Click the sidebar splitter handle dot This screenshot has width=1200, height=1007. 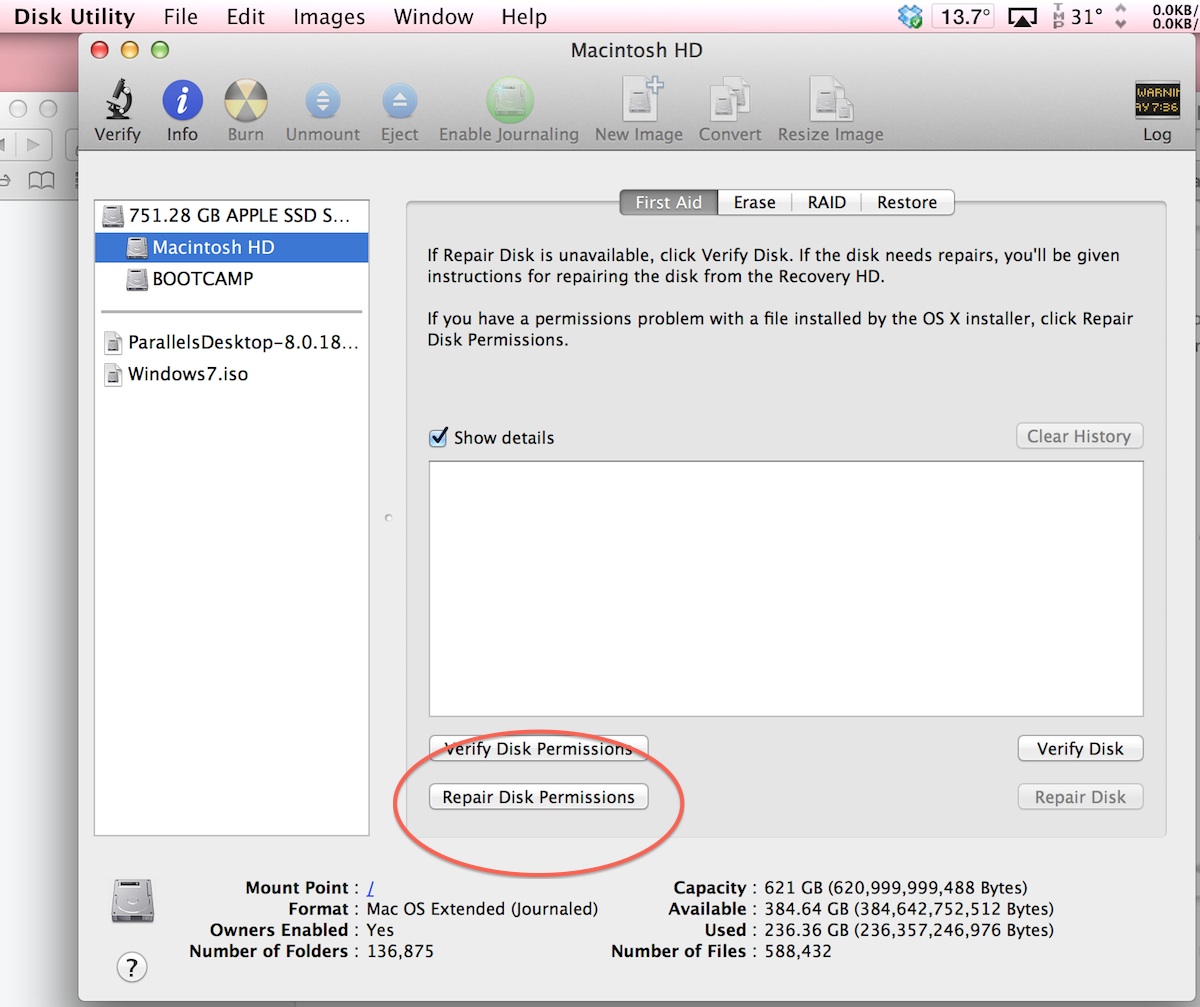[388, 517]
